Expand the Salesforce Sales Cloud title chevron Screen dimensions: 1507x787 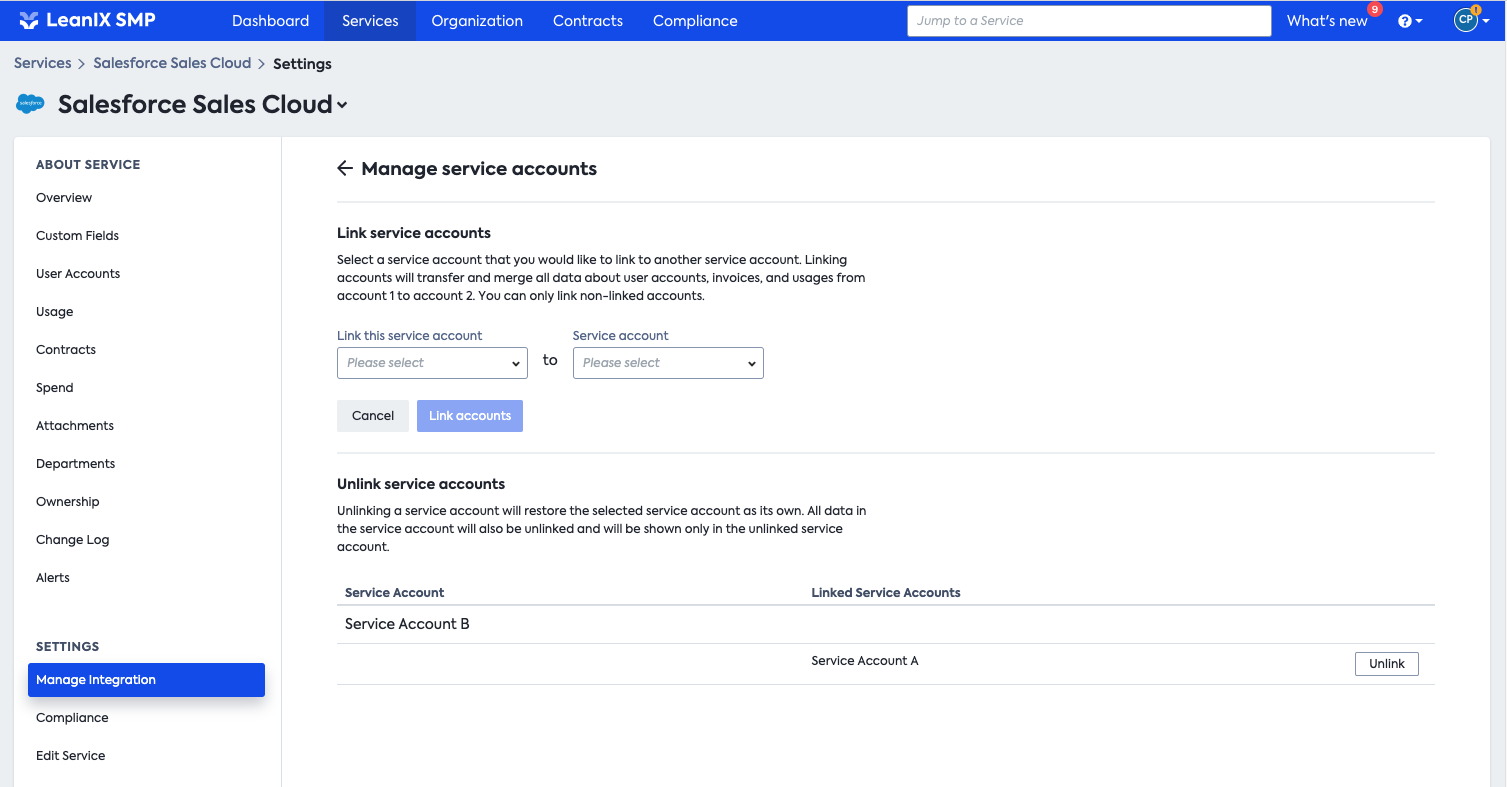[x=342, y=105]
